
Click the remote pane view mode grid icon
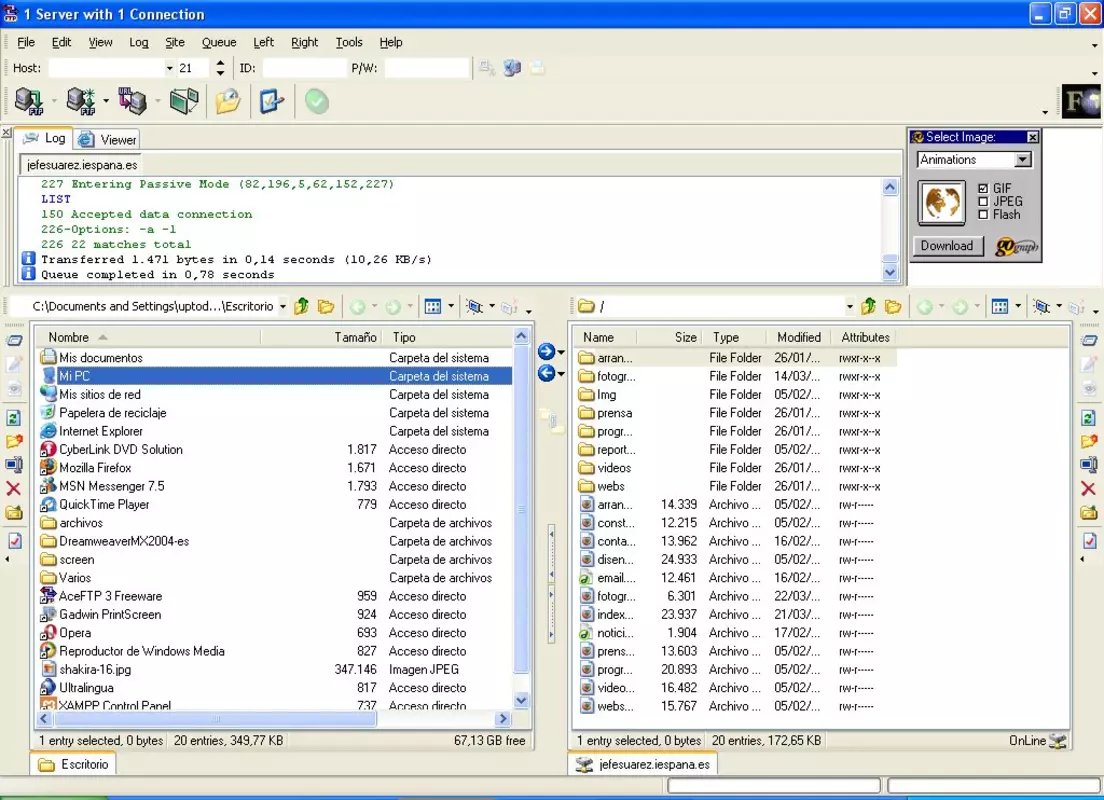click(x=1000, y=306)
